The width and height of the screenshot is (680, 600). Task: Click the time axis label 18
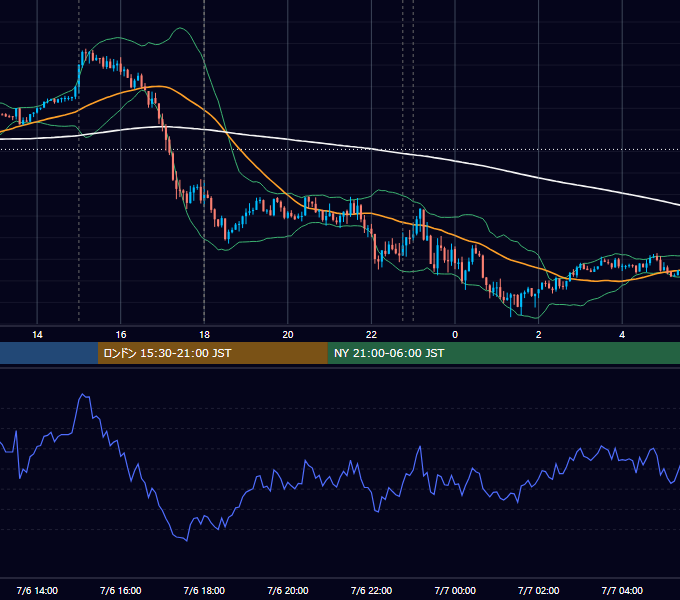click(204, 335)
